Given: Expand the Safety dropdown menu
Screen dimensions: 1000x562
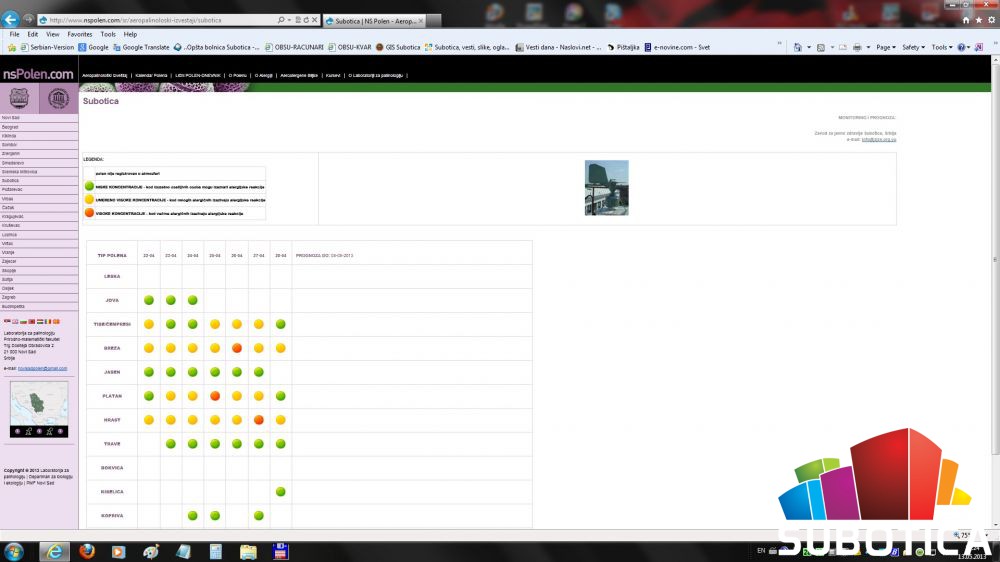Looking at the screenshot, I should pos(914,47).
